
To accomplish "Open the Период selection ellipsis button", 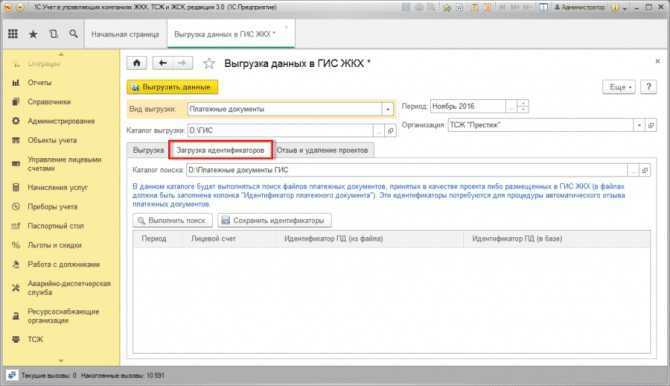I will coord(511,106).
